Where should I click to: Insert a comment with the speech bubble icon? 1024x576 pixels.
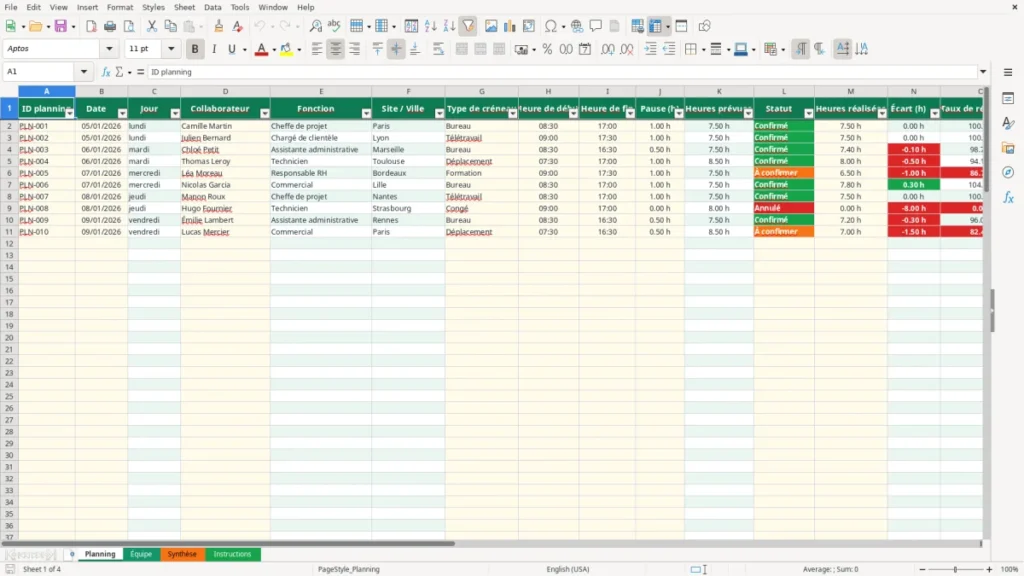click(x=596, y=26)
